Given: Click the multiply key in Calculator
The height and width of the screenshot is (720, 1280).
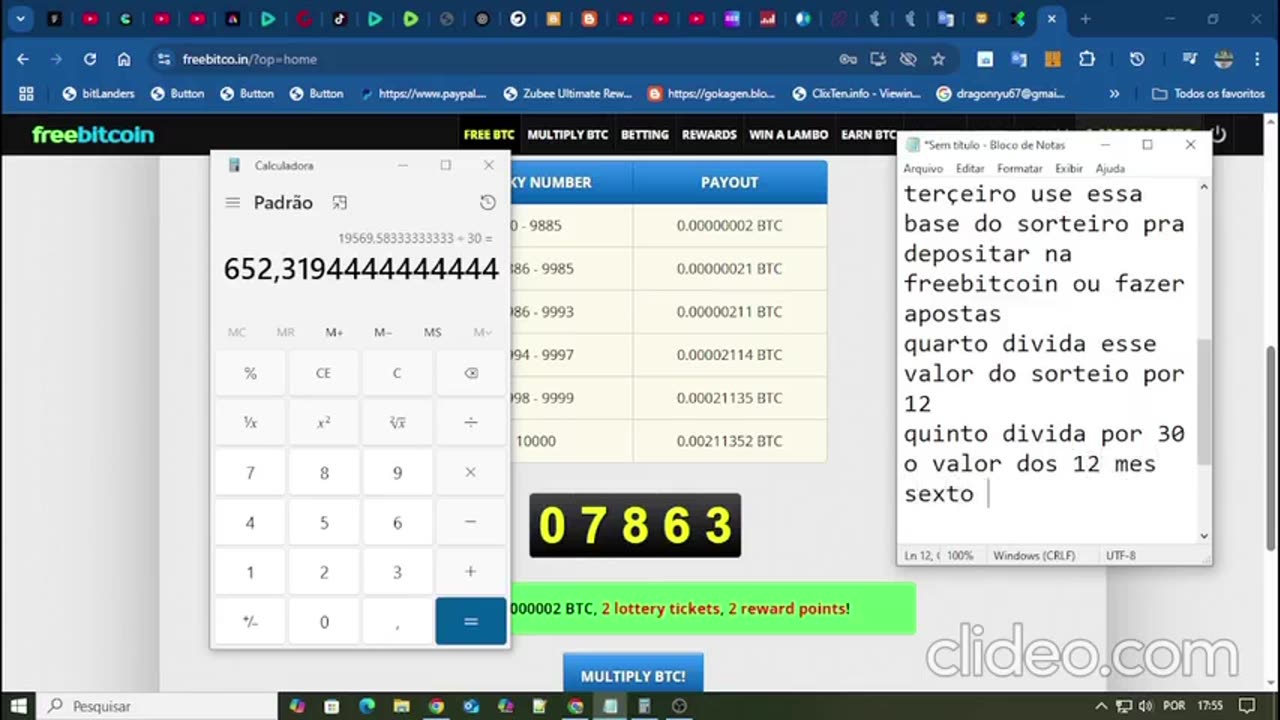Looking at the screenshot, I should tap(471, 472).
